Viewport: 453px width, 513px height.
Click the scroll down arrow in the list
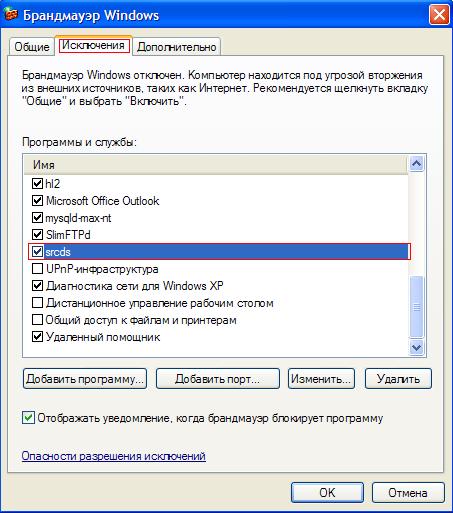pyautogui.click(x=417, y=348)
